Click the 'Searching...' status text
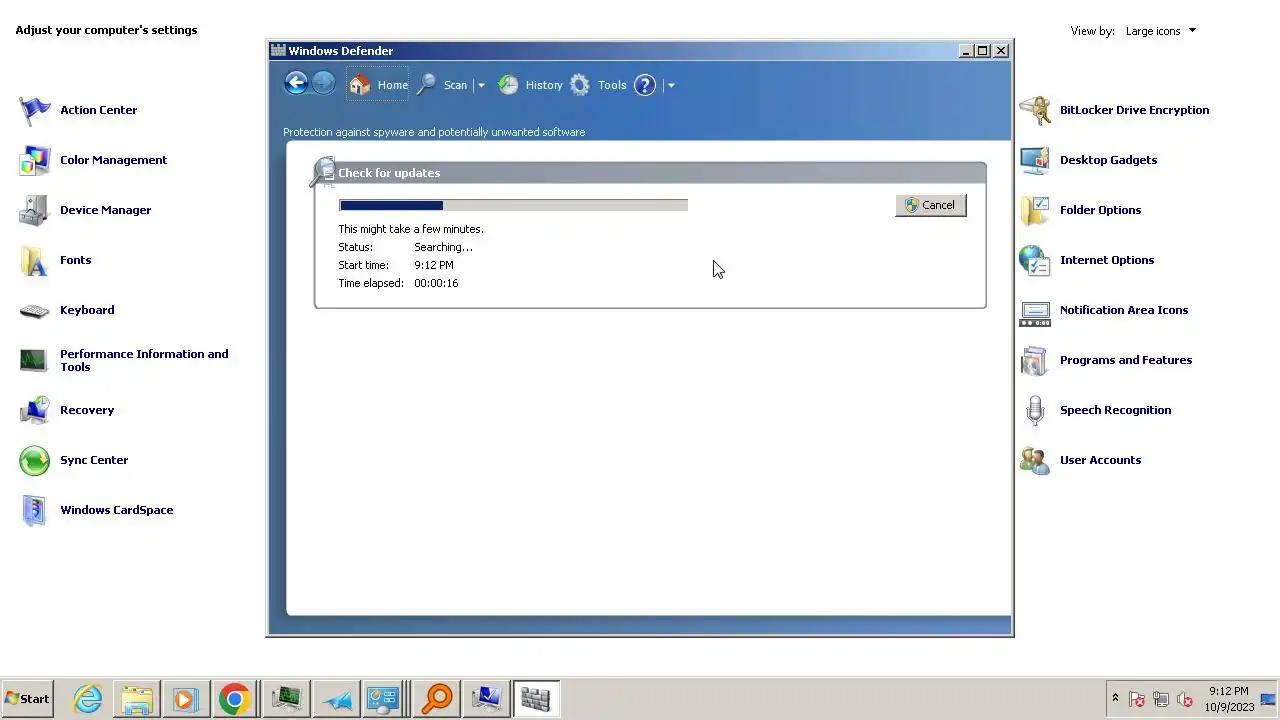 (x=443, y=247)
